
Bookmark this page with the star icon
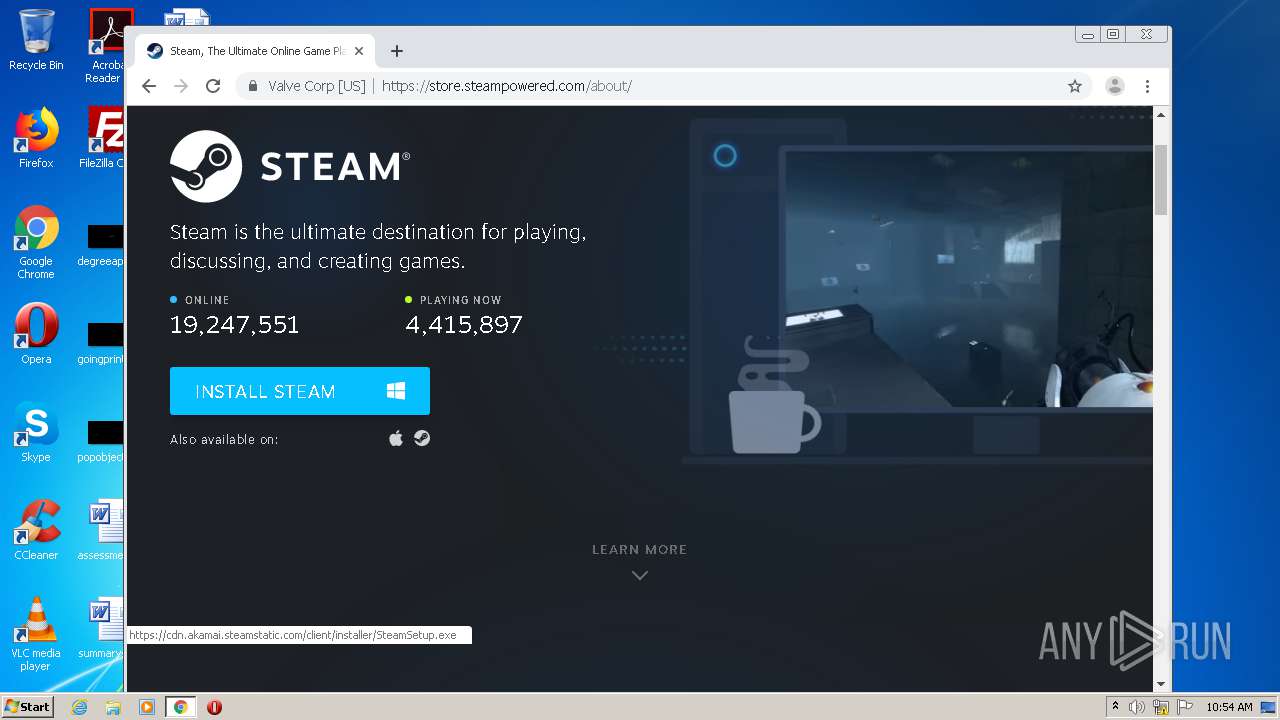pyautogui.click(x=1075, y=86)
